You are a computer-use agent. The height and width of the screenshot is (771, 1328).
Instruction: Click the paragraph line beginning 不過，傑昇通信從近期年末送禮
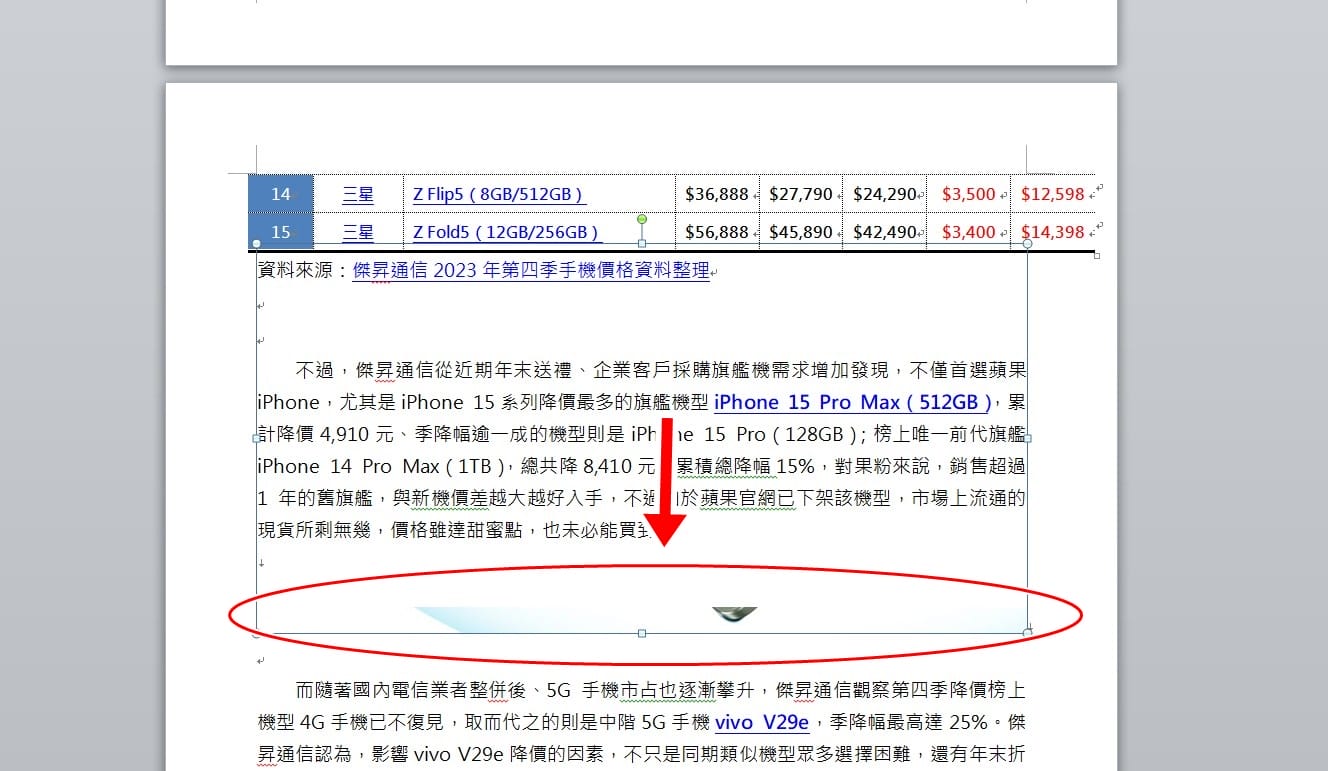point(661,371)
